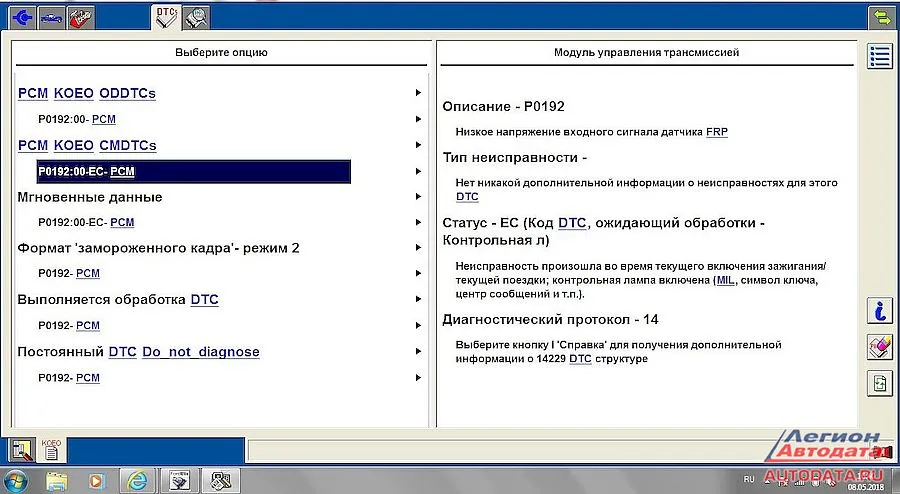Click 'Тип неисправности -' heading

pos(514,157)
